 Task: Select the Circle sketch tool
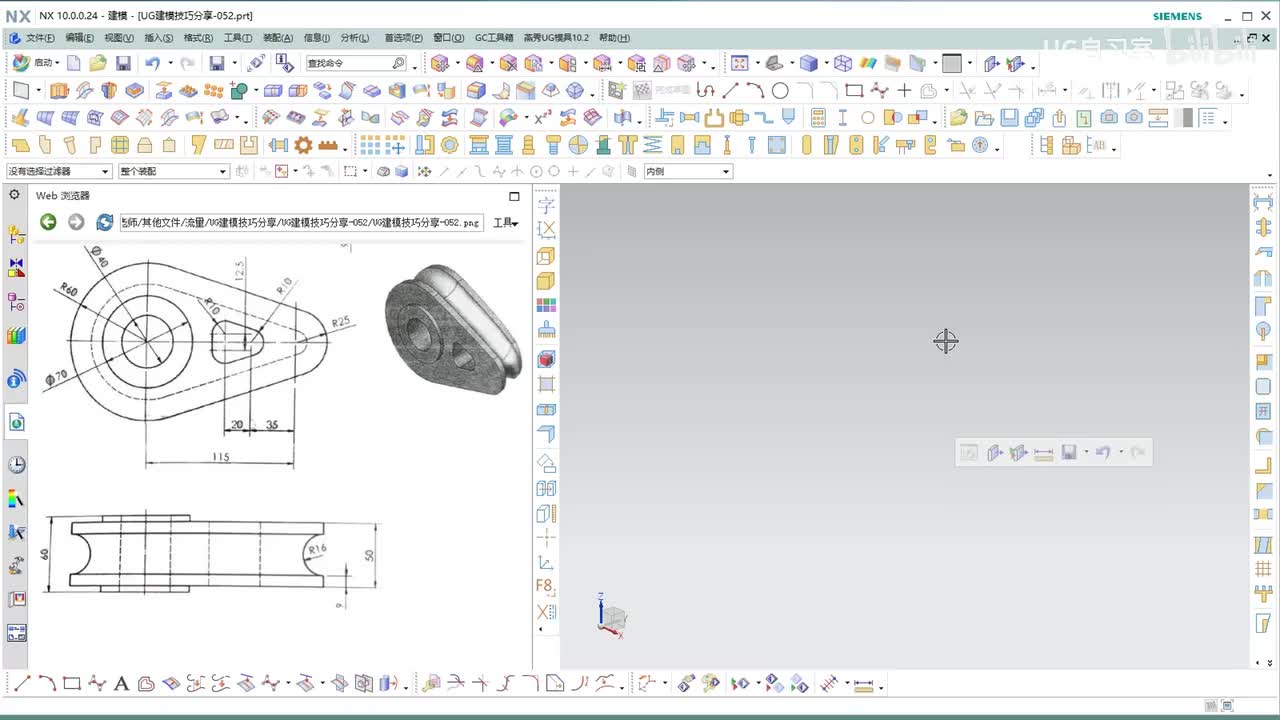pos(780,91)
